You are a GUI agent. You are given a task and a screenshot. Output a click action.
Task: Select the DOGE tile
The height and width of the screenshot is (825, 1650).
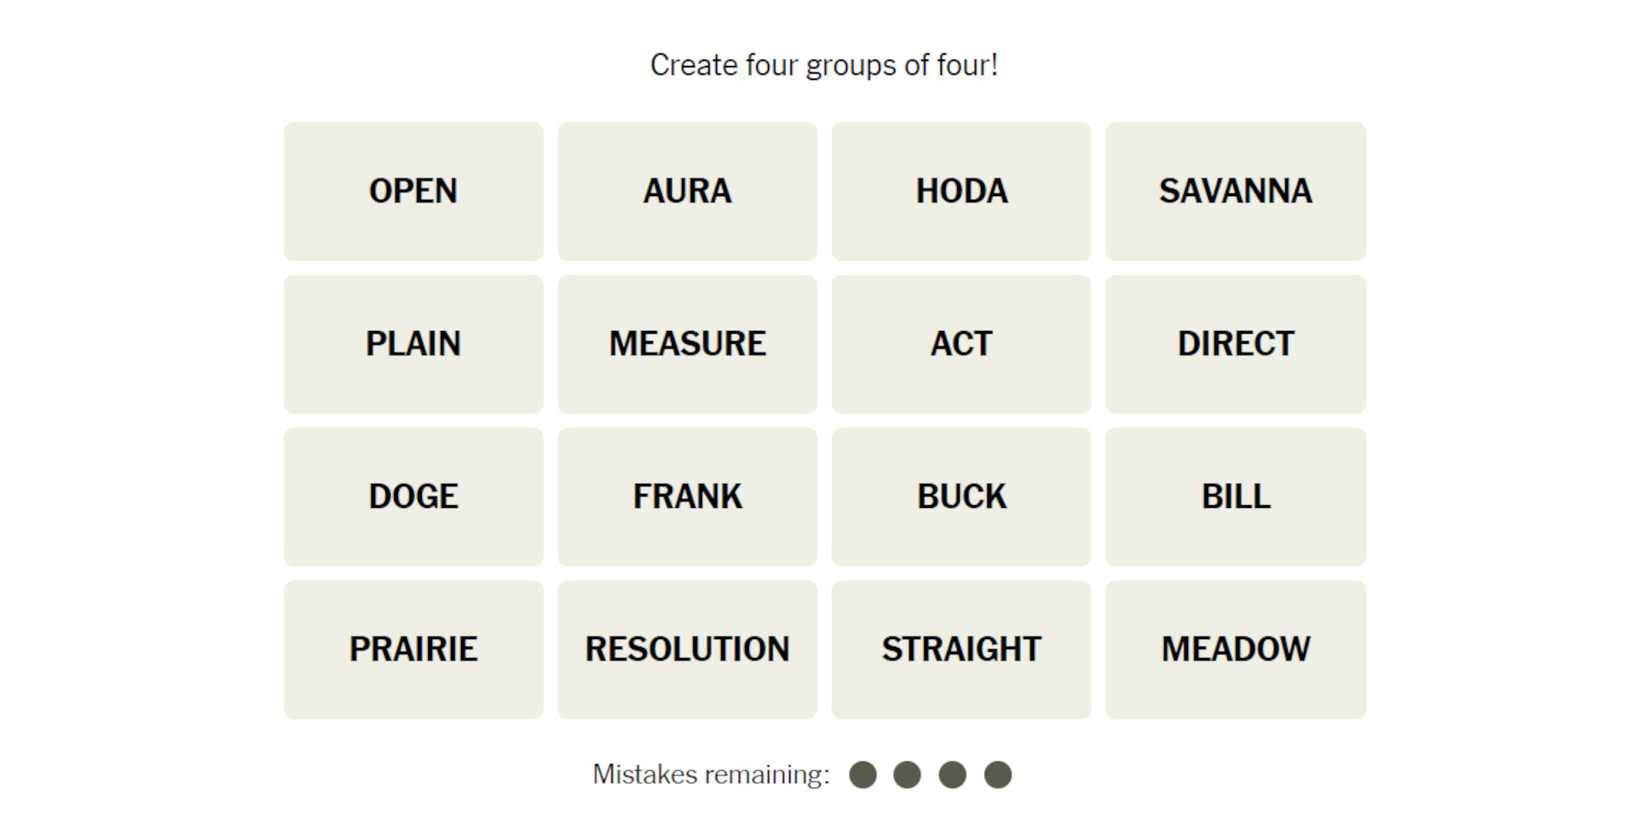pos(413,497)
